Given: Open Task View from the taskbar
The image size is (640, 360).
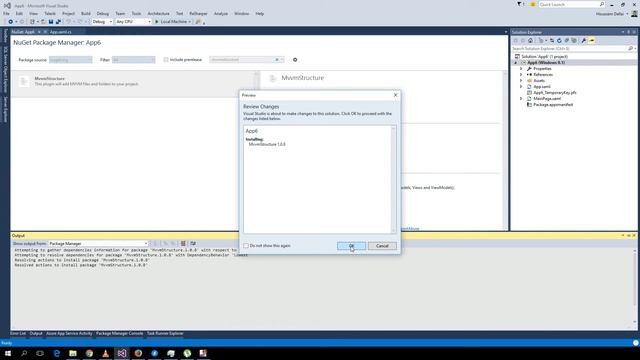Looking at the screenshot, I should click(40, 353).
